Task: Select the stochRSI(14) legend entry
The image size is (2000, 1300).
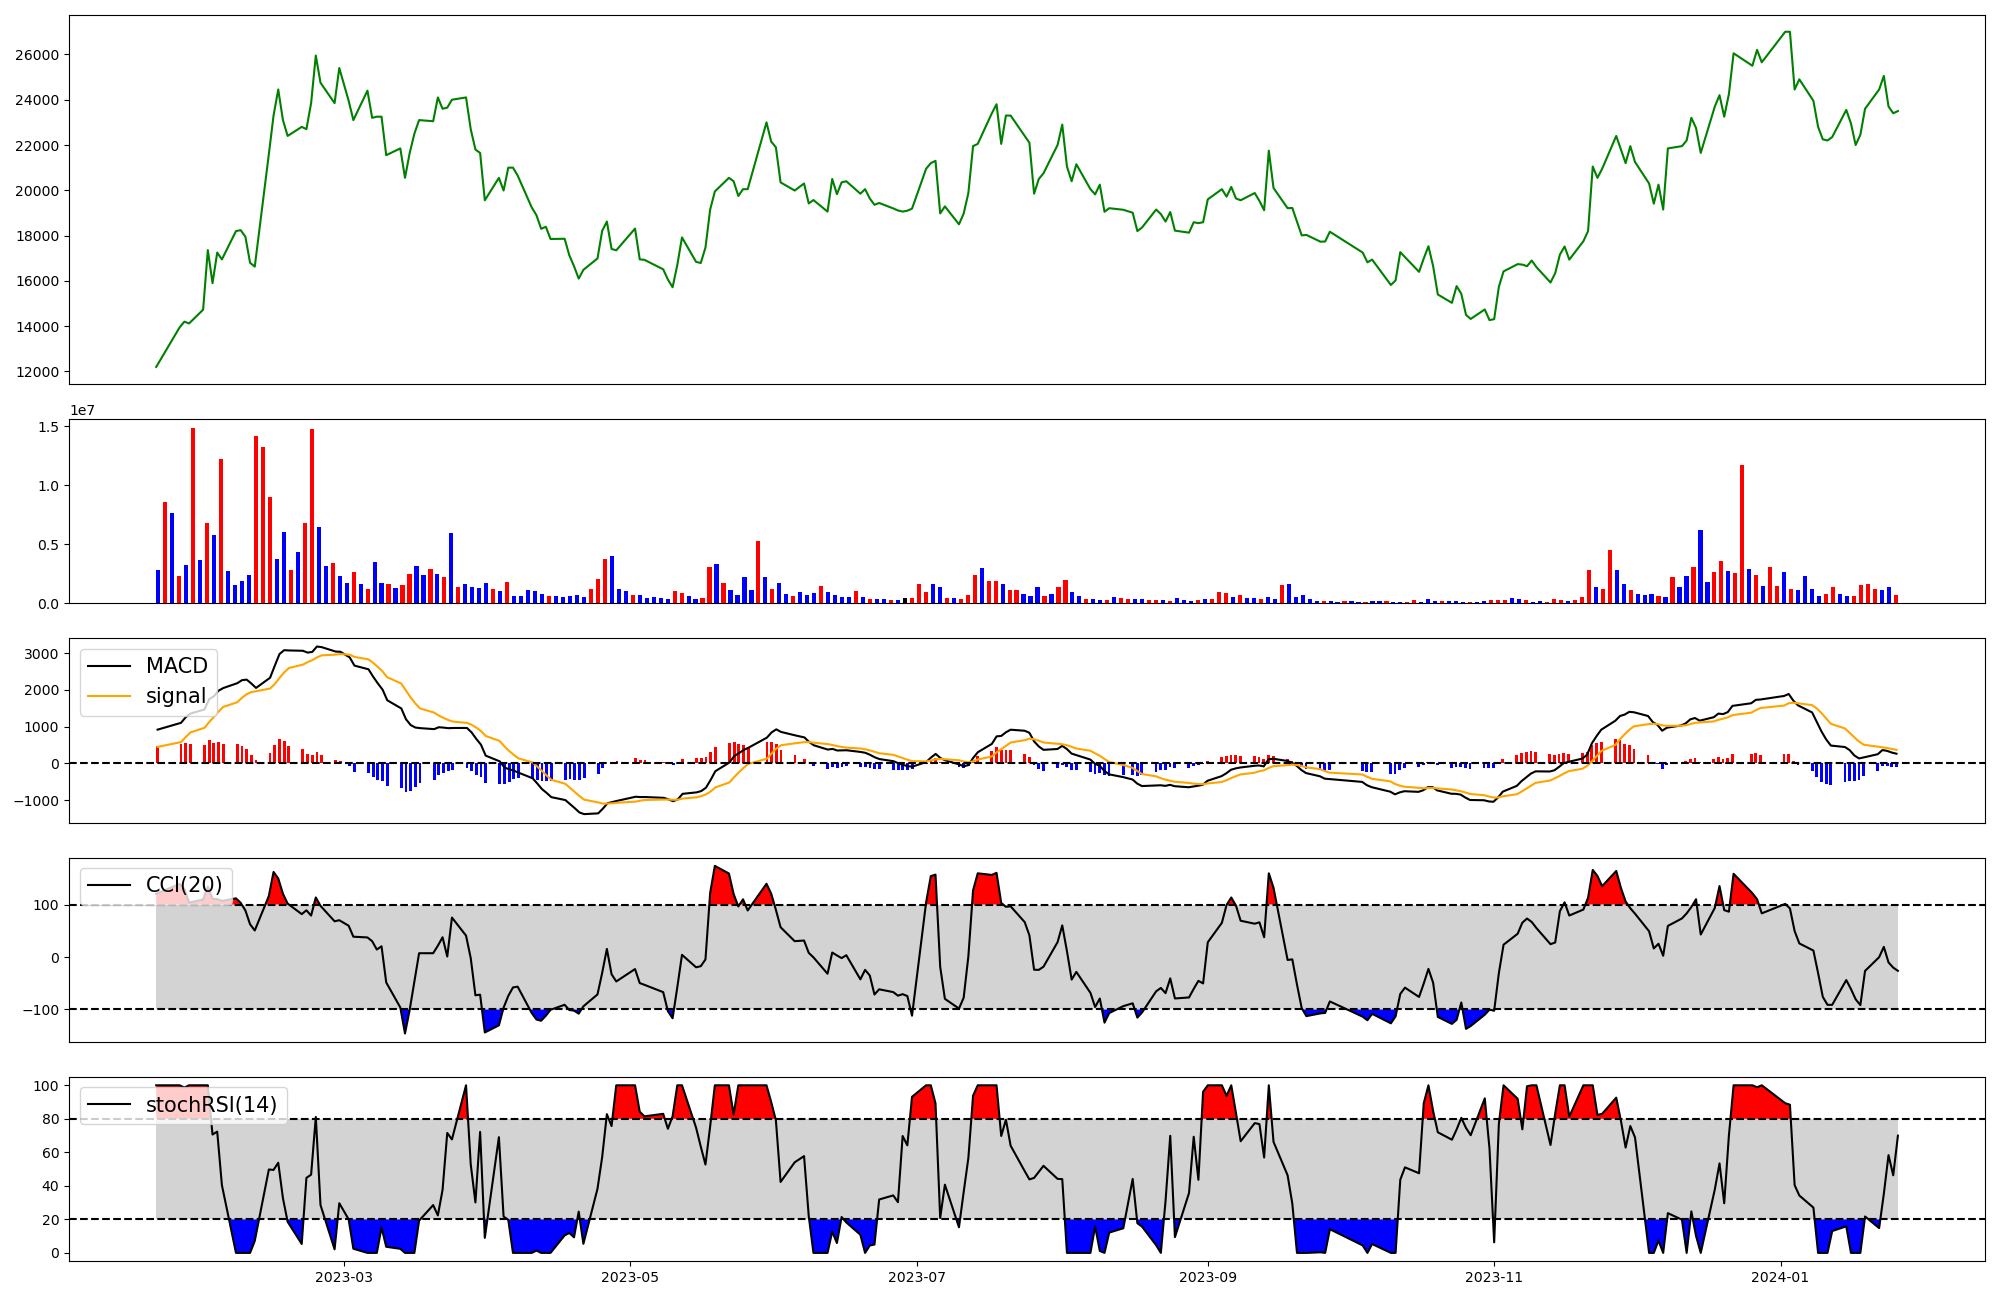Action: 211,1105
